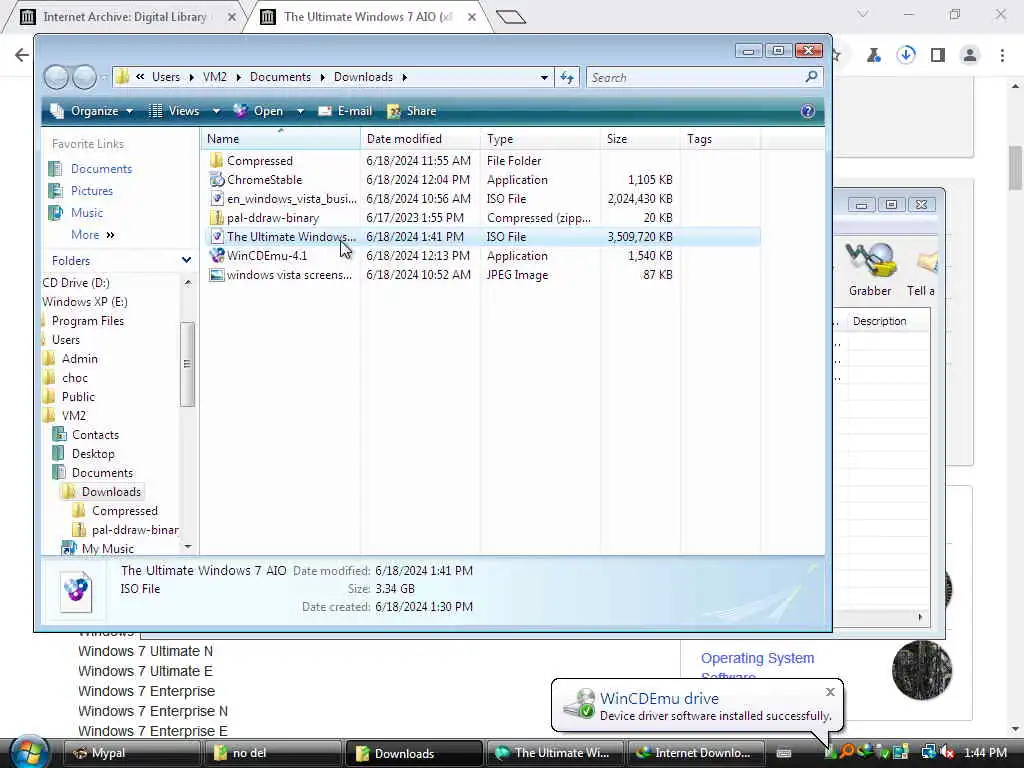1024x768 pixels.
Task: Switch to no del taskbar button
Action: click(272, 753)
